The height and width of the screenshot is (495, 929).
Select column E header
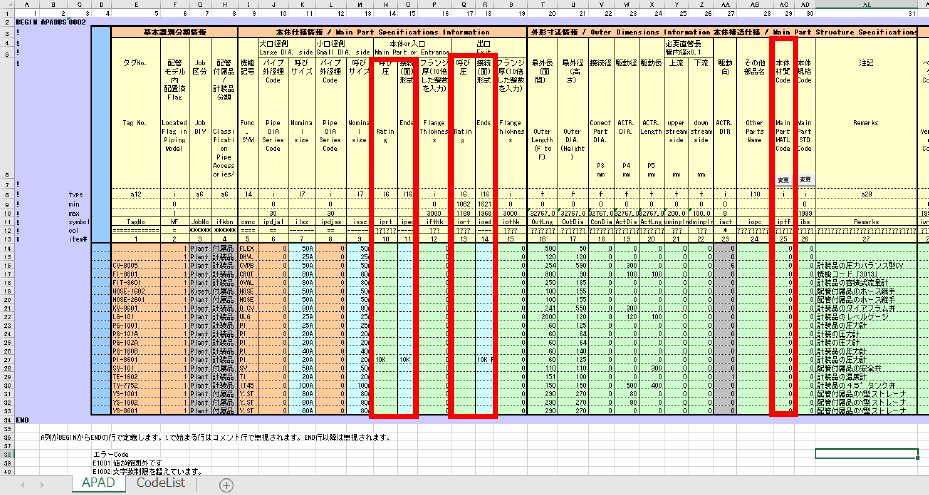[x=136, y=4]
